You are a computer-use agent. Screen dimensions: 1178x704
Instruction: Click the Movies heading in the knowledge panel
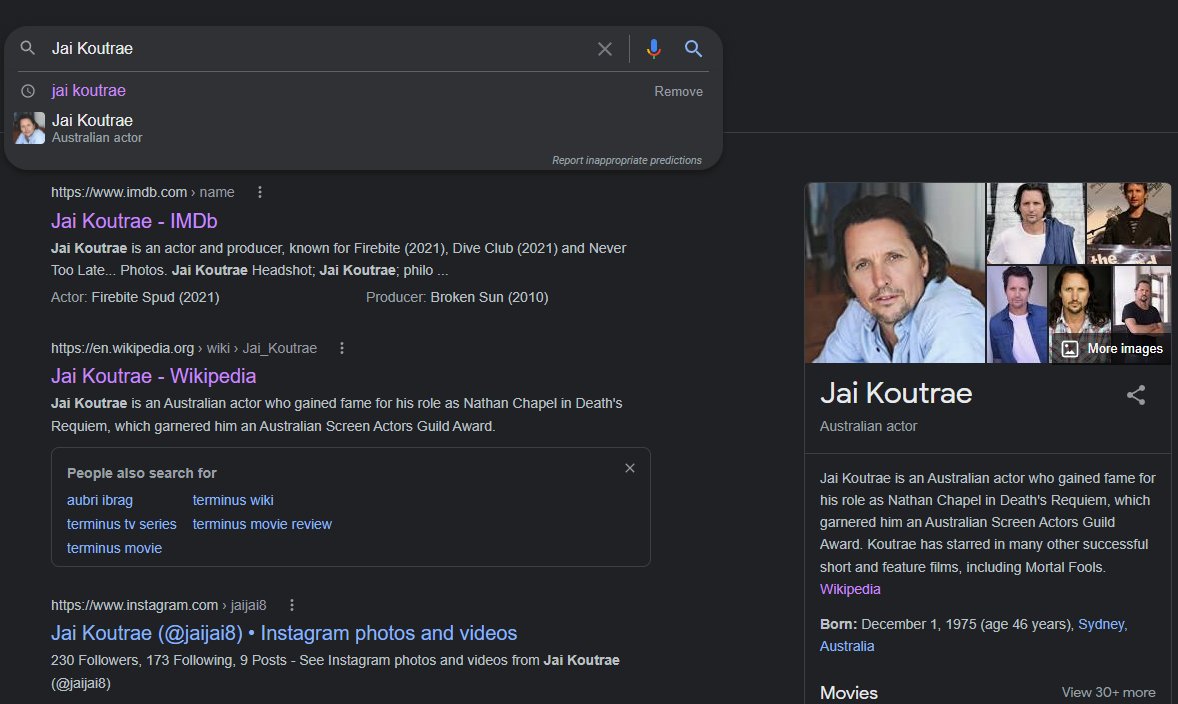point(849,693)
